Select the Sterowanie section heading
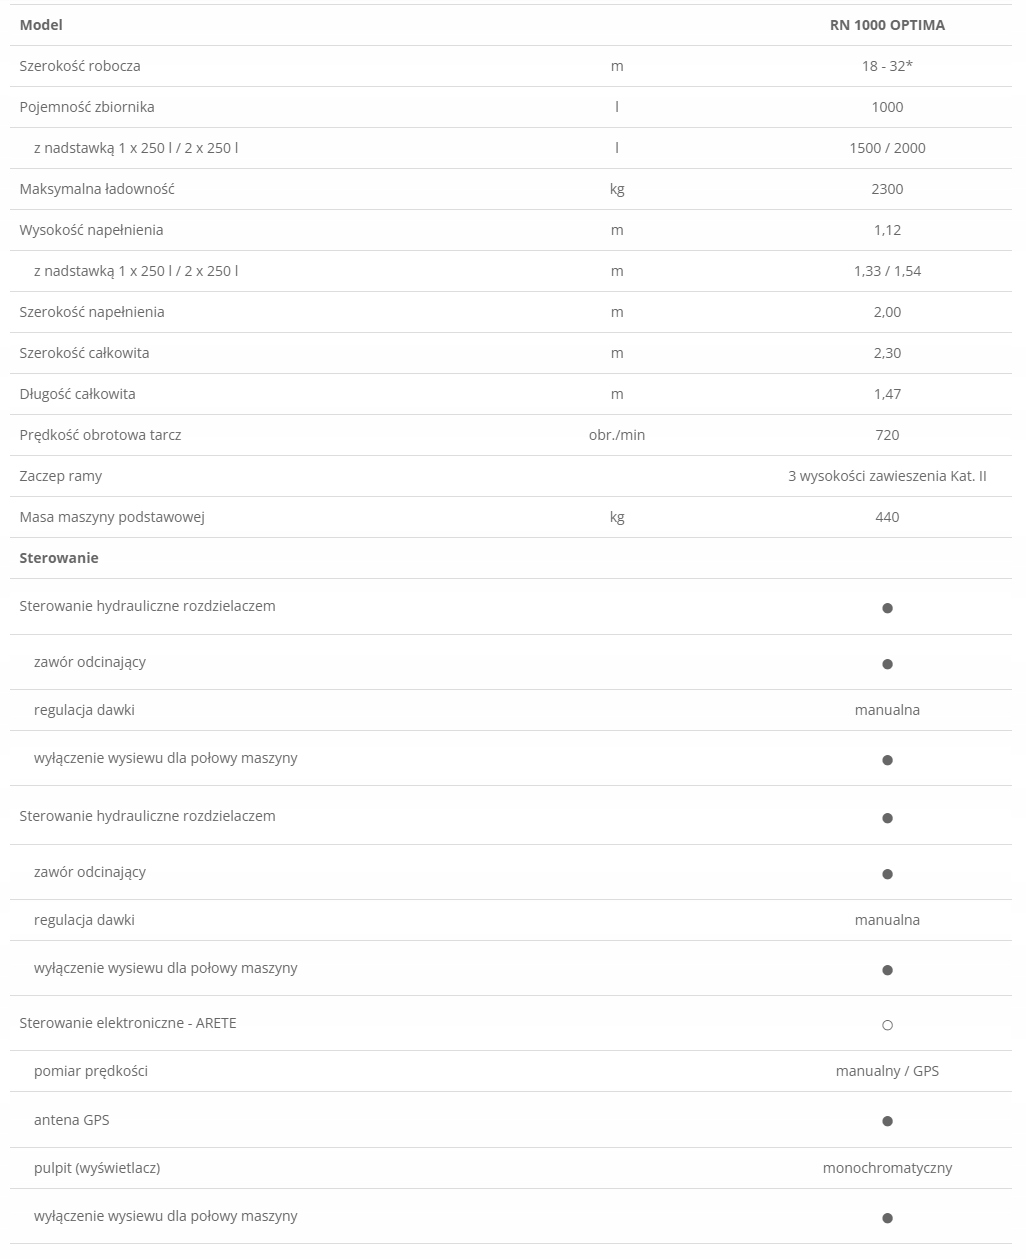Viewport: 1026px width, 1260px height. coord(59,558)
